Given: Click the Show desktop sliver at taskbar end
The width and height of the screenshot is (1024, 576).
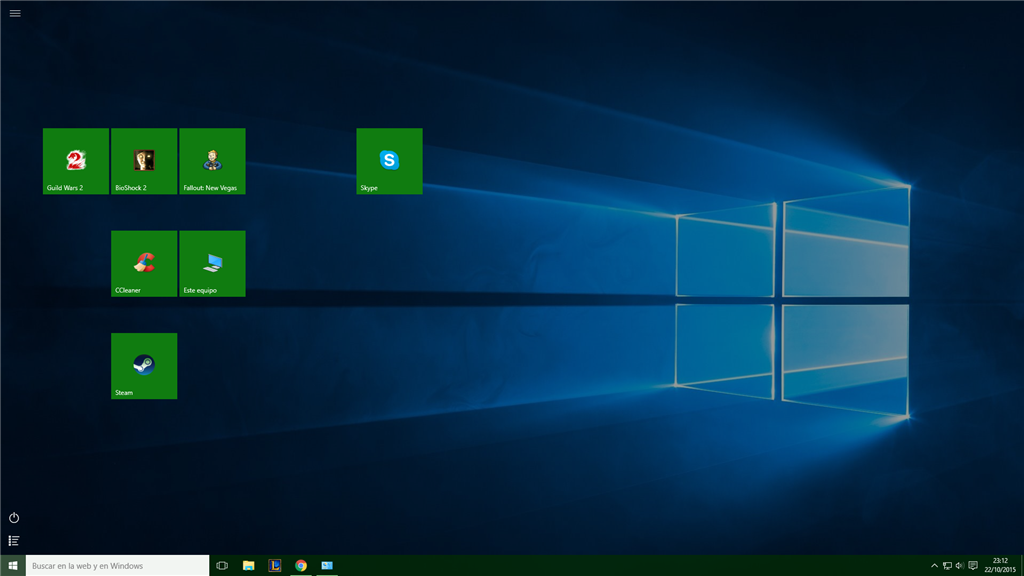Looking at the screenshot, I should (x=1022, y=566).
